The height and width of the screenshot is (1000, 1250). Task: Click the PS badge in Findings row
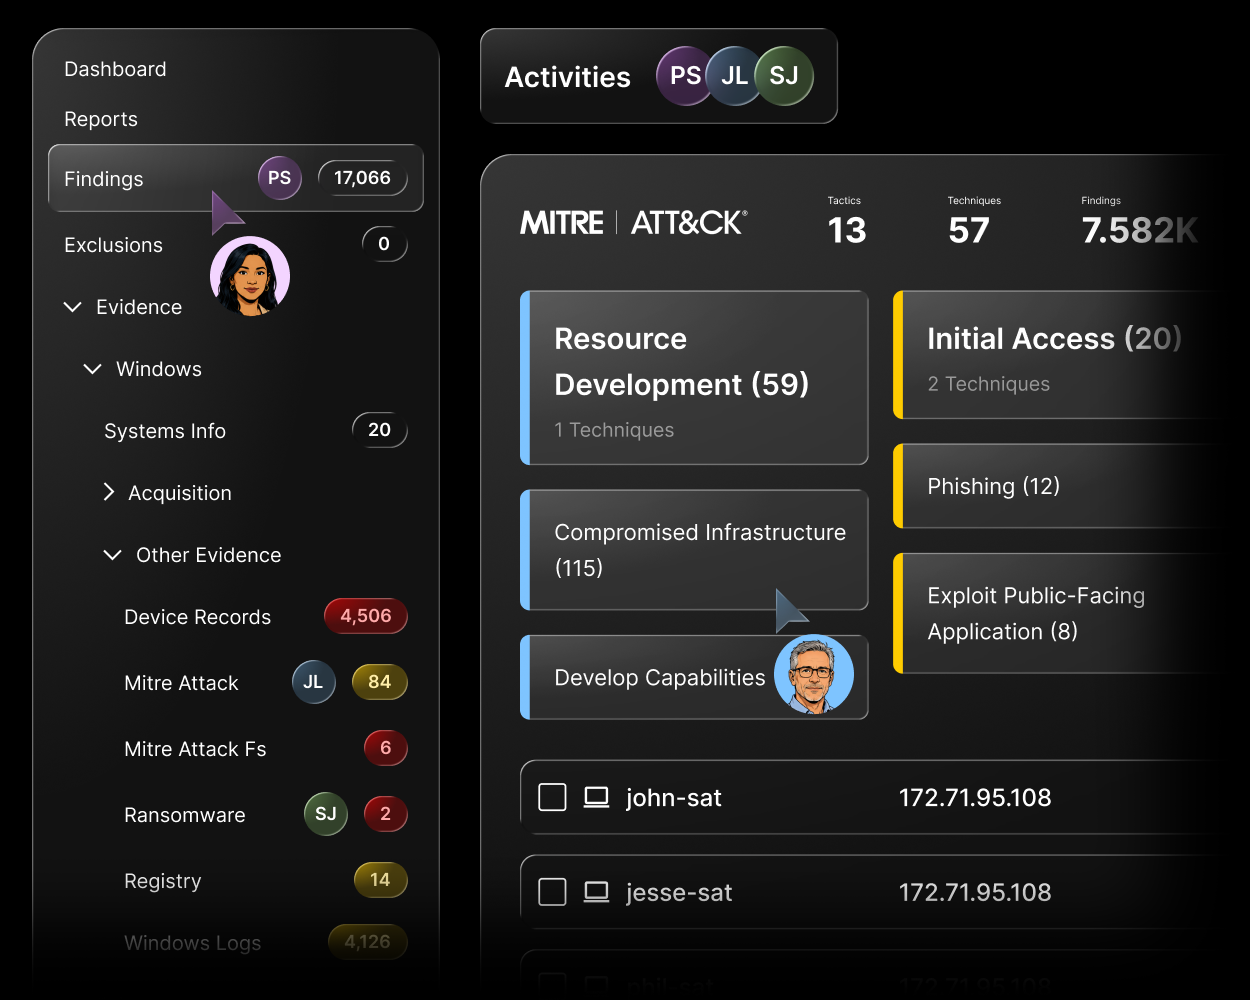tap(280, 178)
